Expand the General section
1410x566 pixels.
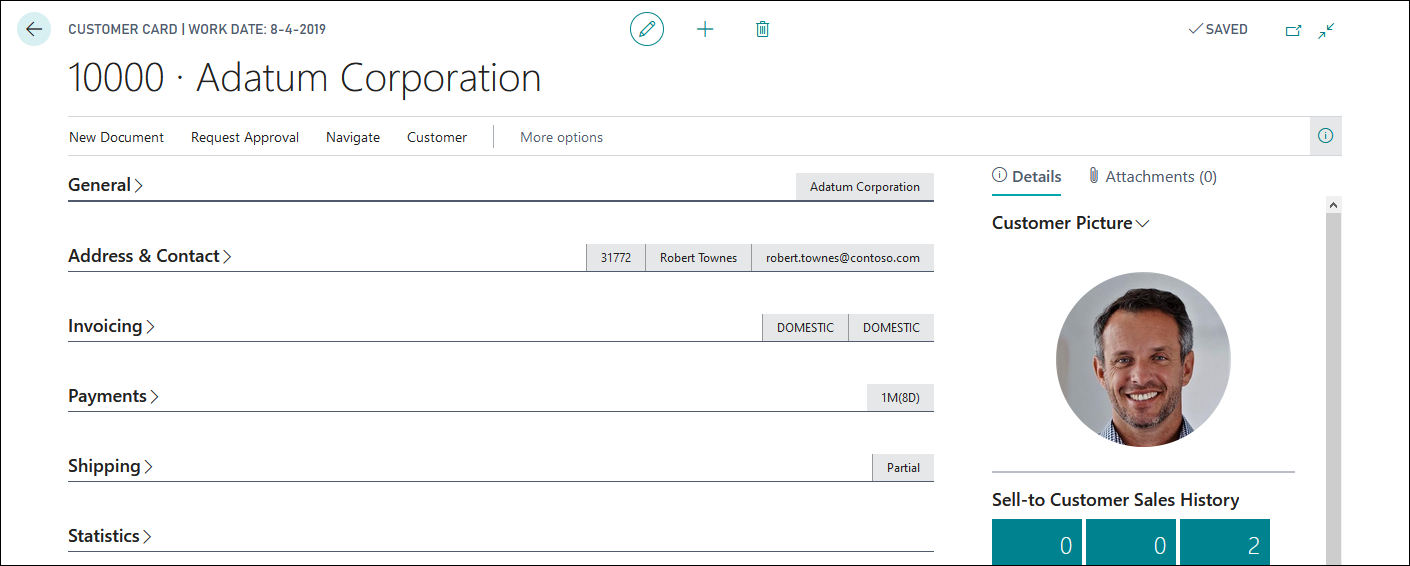[x=105, y=185]
